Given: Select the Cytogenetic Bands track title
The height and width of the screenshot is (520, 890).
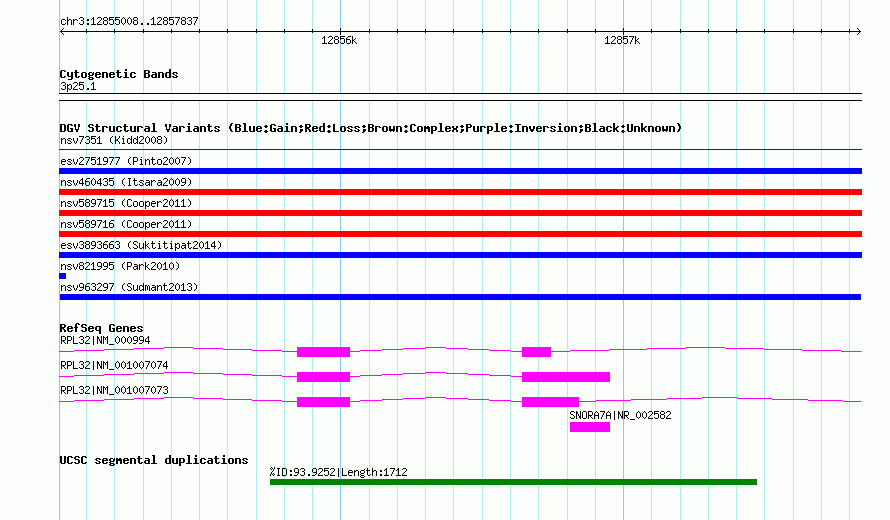Looking at the screenshot, I should (x=119, y=74).
